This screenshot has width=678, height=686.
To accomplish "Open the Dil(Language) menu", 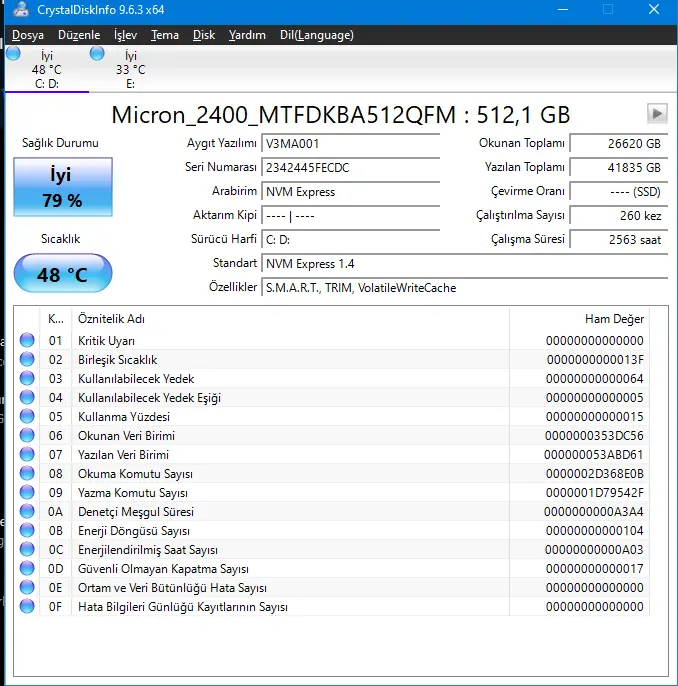I will 317,35.
